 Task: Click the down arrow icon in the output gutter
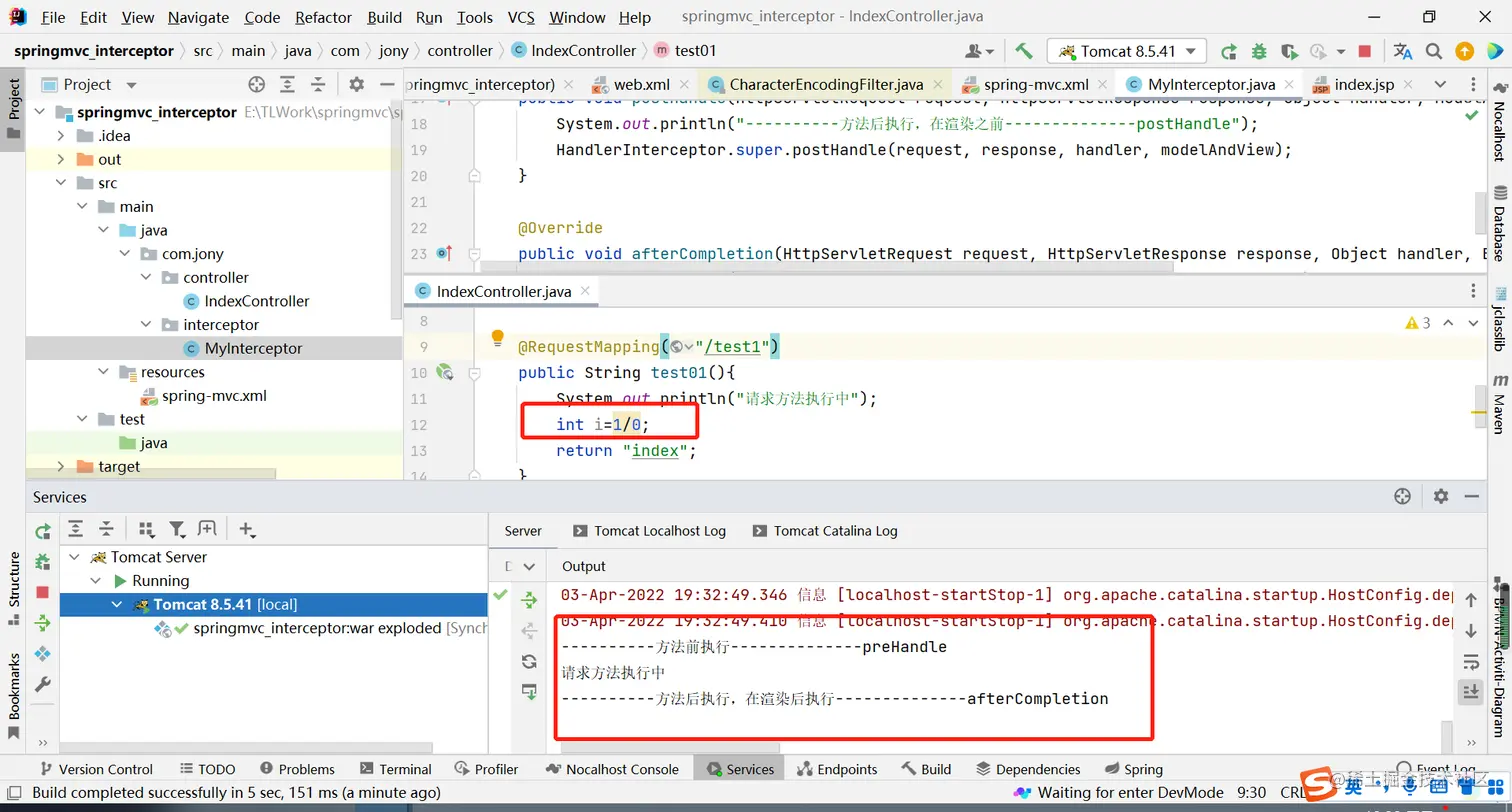pyautogui.click(x=1470, y=631)
